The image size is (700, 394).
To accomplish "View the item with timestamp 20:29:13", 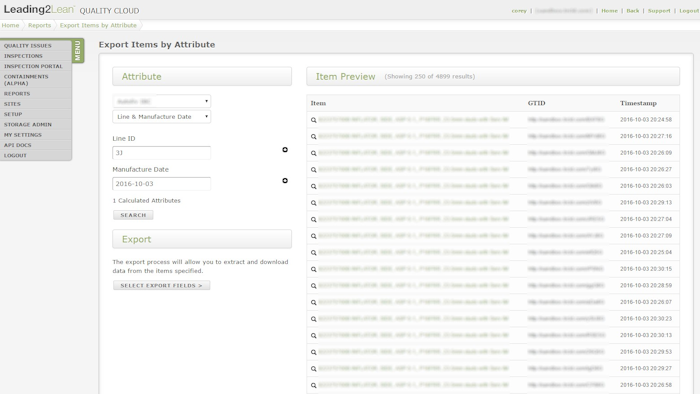I will [x=313, y=203].
